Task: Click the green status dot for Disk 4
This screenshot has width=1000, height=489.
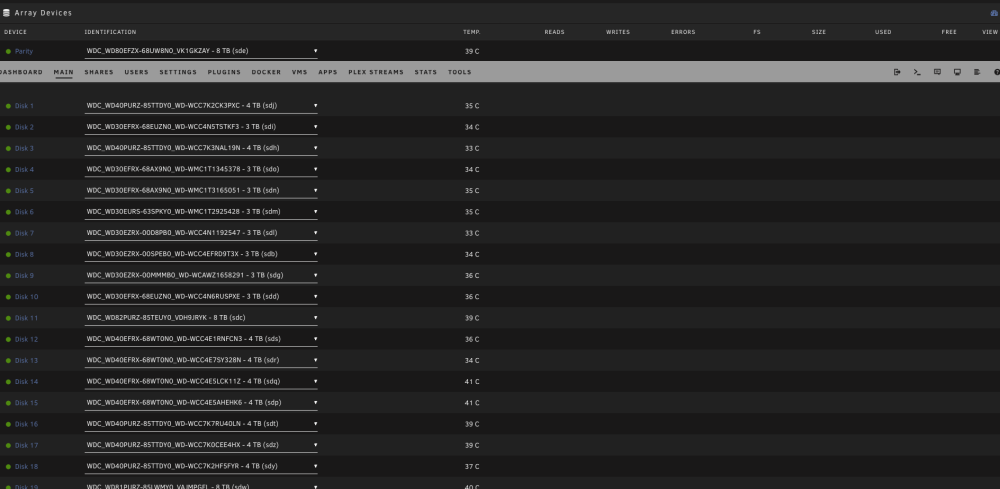Action: point(8,170)
